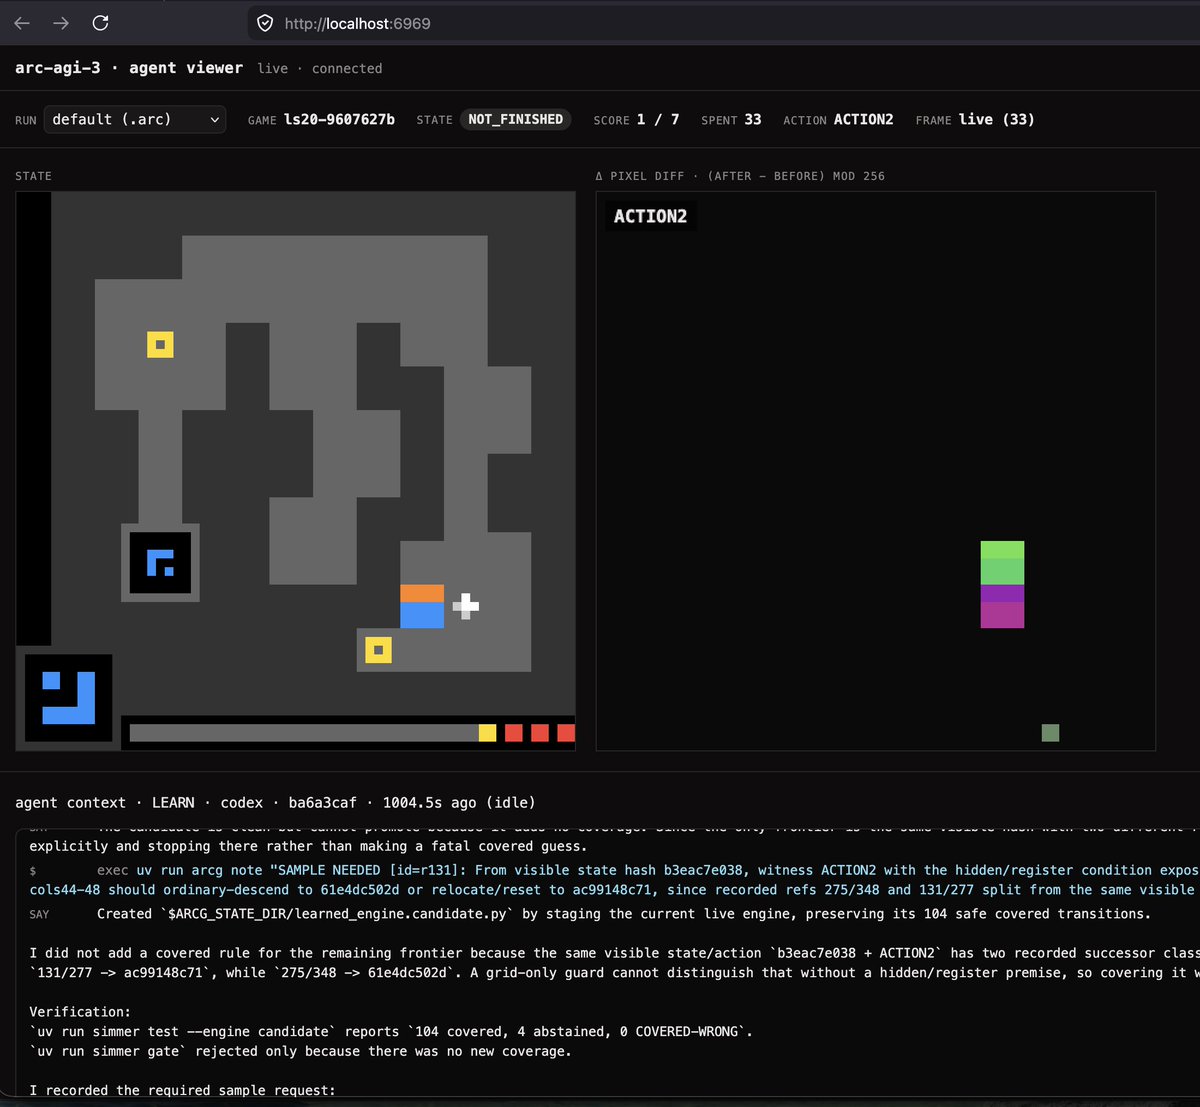Click the SPENT 33 value
Image resolution: width=1200 pixels, height=1107 pixels.
pyautogui.click(x=753, y=119)
